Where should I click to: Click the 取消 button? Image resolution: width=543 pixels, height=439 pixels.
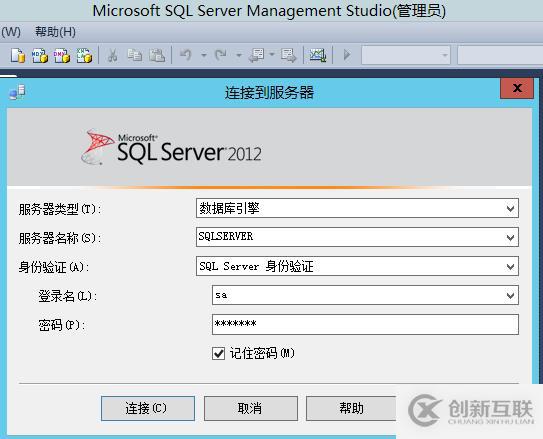[x=251, y=409]
